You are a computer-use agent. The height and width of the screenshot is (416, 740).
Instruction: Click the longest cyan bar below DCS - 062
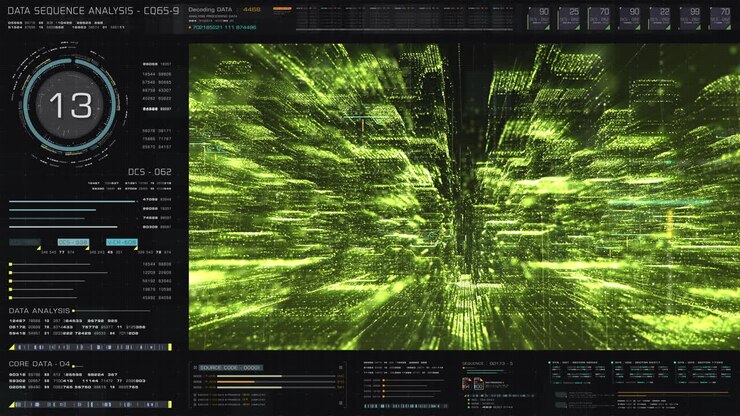72,202
